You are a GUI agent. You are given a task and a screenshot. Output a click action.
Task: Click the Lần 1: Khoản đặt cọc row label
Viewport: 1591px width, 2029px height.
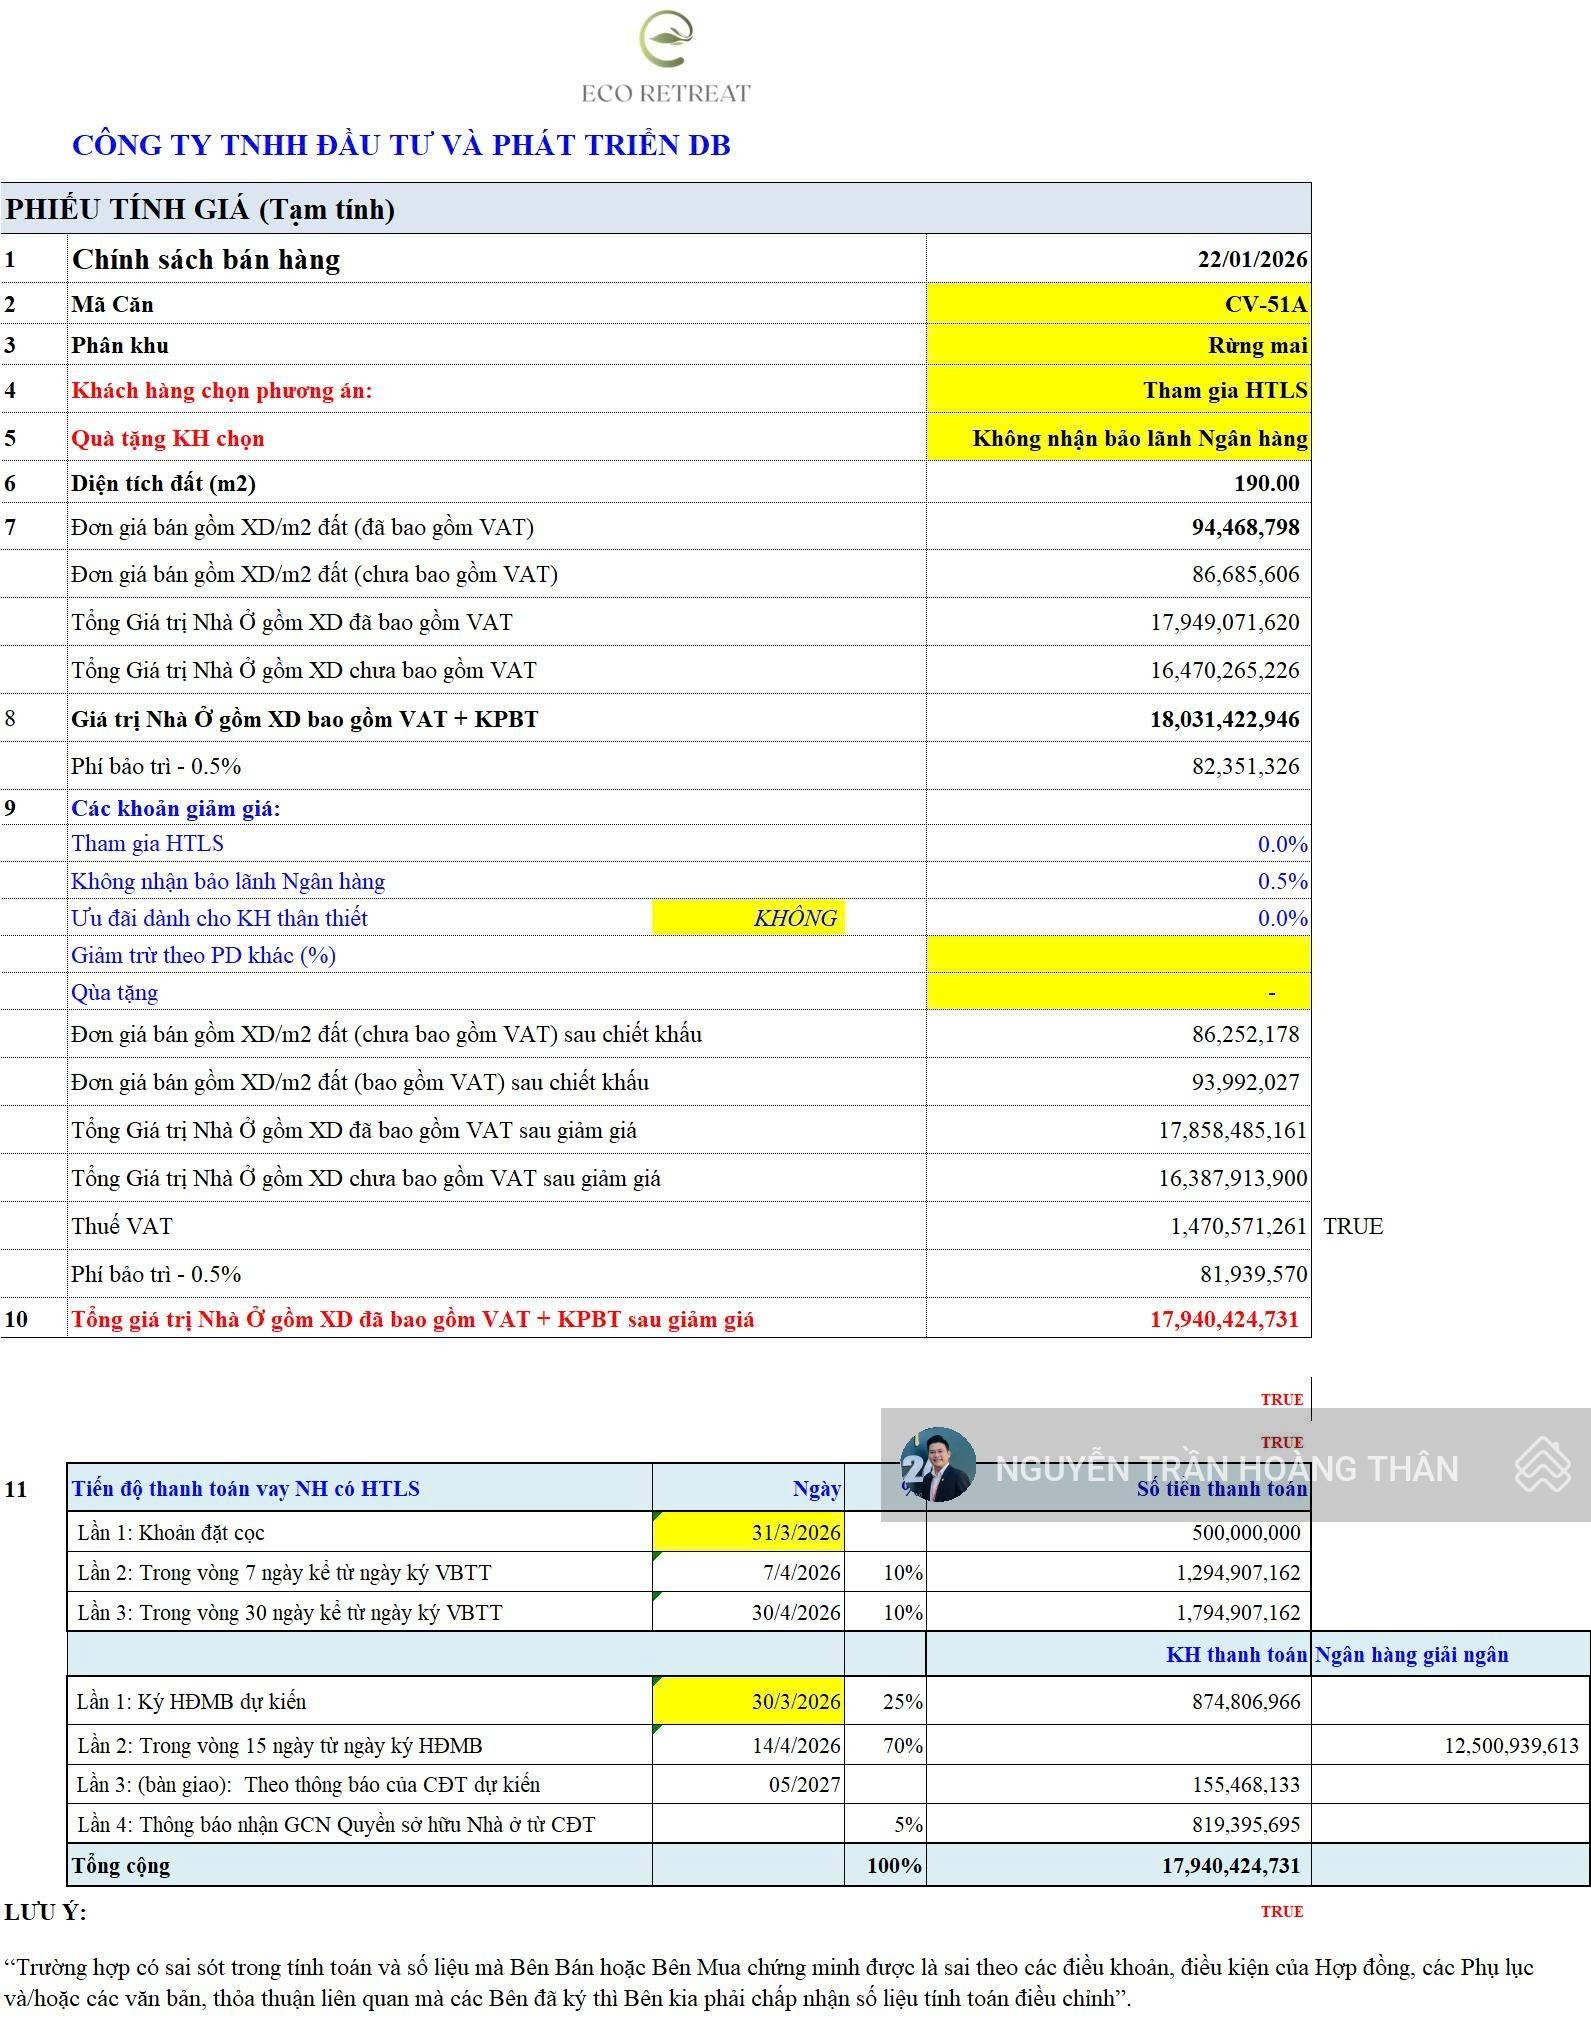point(170,1532)
